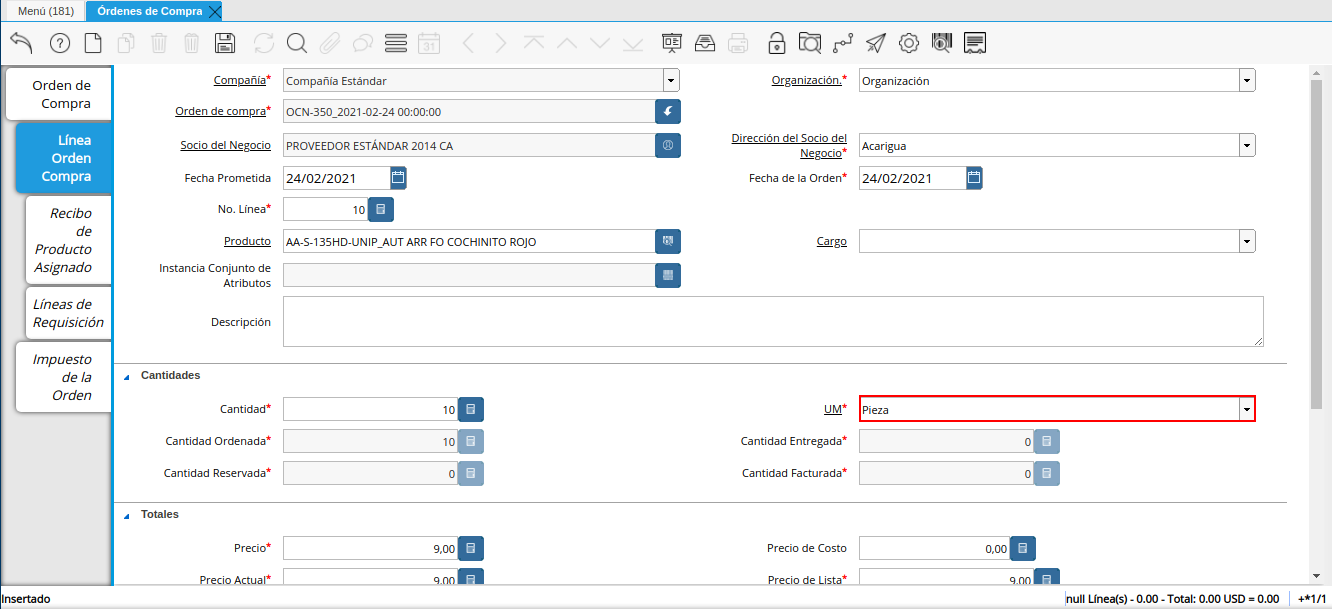The image size is (1332, 609).
Task: Open calendar picker for Fecha Prometida
Action: pyautogui.click(x=398, y=178)
